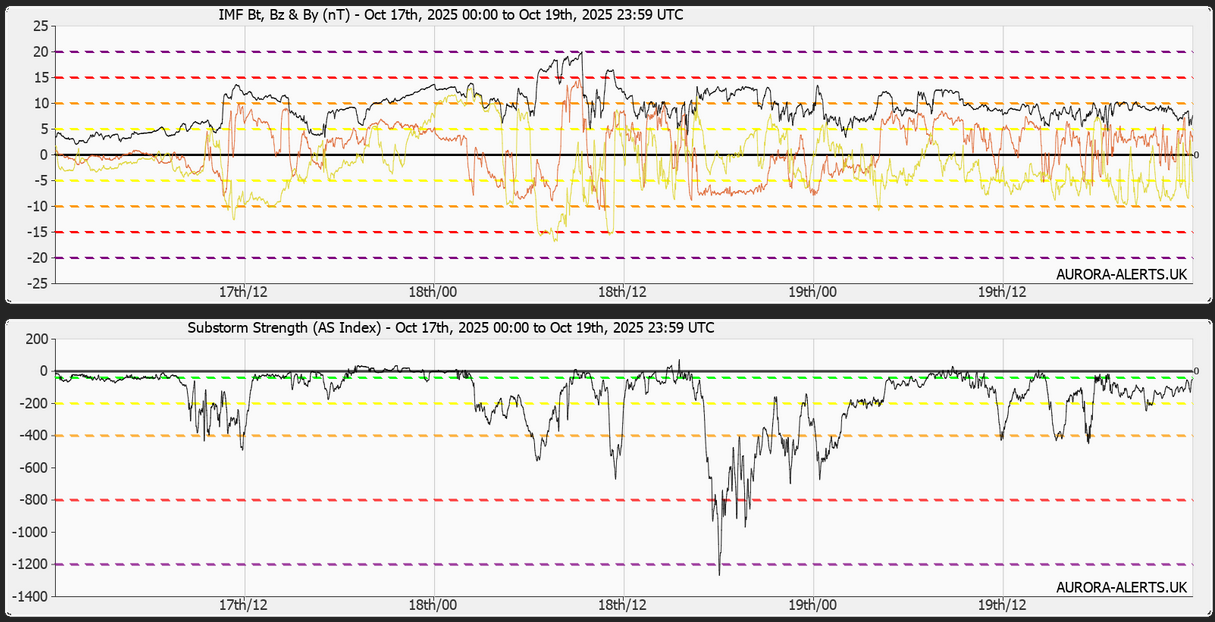The height and width of the screenshot is (622, 1215).
Task: Click the 25 label on the IMF y-axis
Action: pos(40,26)
